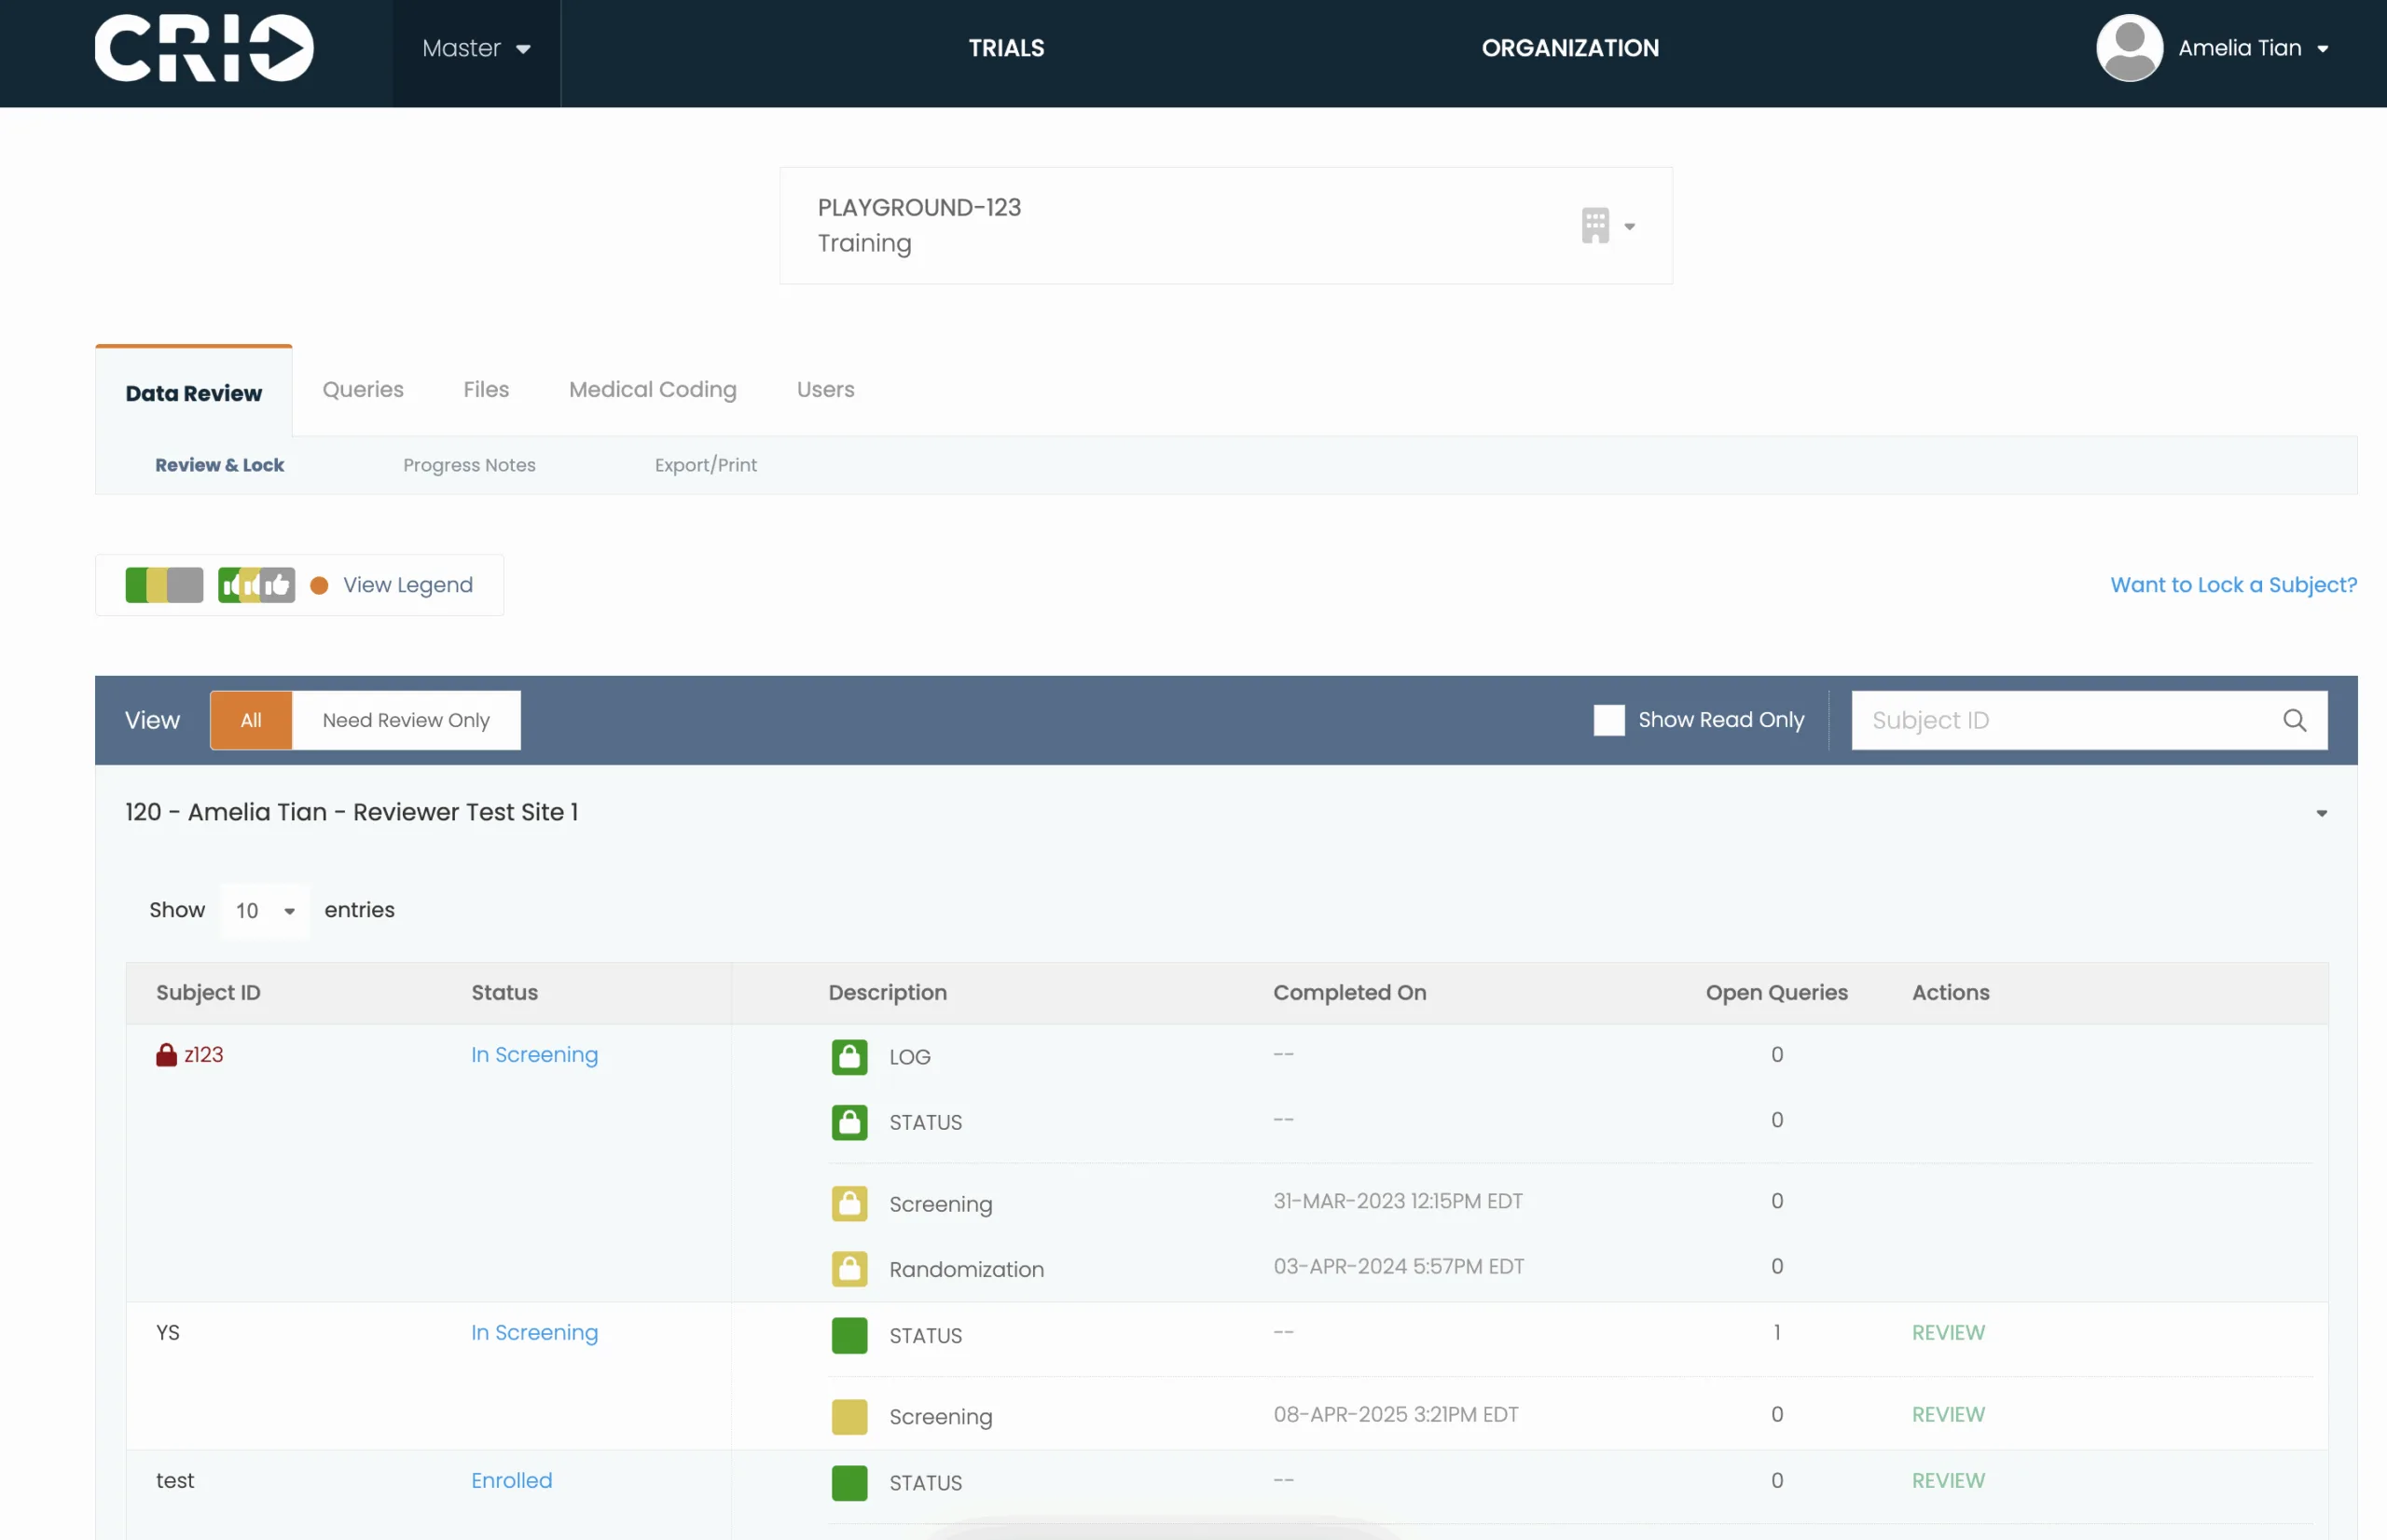Image resolution: width=2387 pixels, height=1540 pixels.
Task: Click the red lock beside z123
Action: click(x=166, y=1055)
